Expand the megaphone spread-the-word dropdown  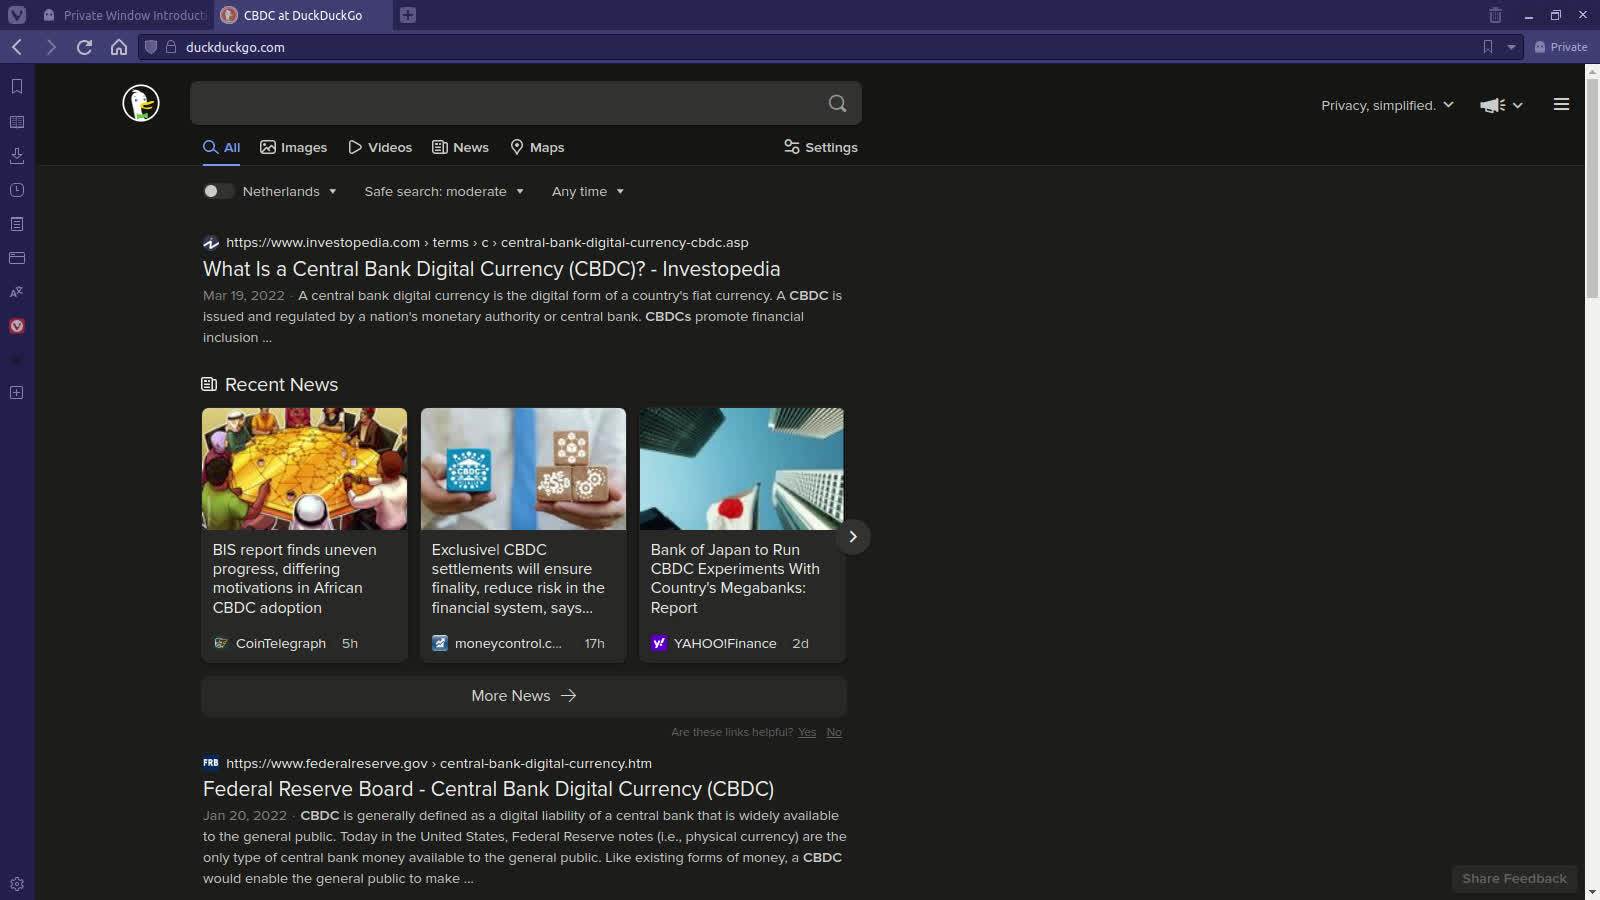[1501, 105]
